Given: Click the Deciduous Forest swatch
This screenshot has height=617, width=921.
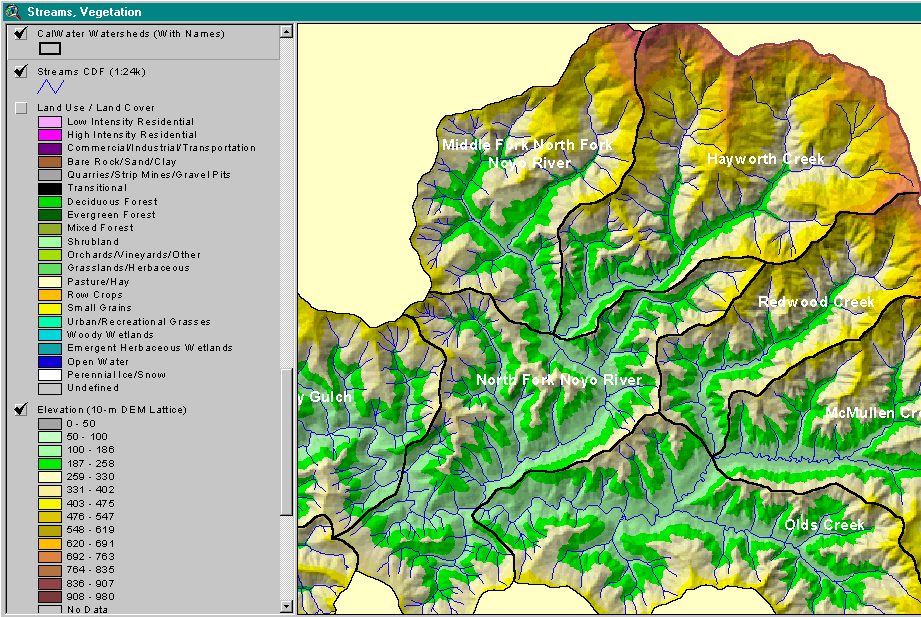Looking at the screenshot, I should [50, 202].
